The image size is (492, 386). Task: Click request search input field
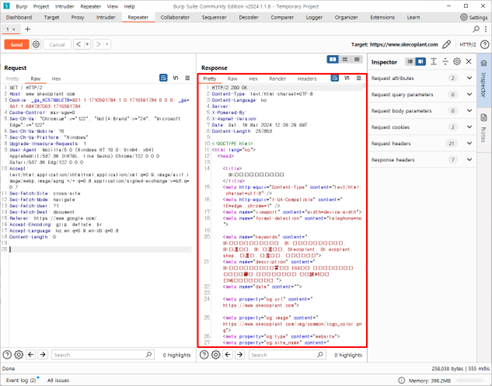pyautogui.click(x=103, y=355)
